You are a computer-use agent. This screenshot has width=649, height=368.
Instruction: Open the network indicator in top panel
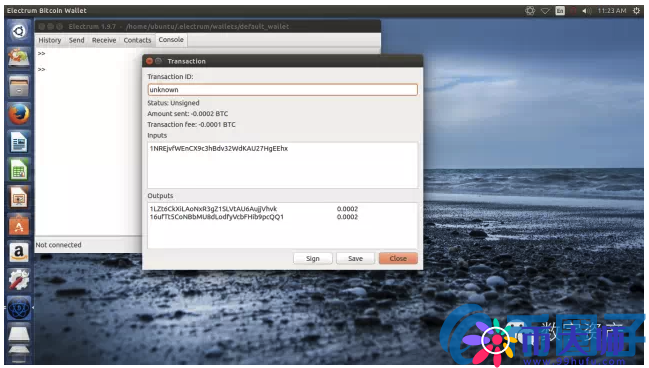pos(545,11)
